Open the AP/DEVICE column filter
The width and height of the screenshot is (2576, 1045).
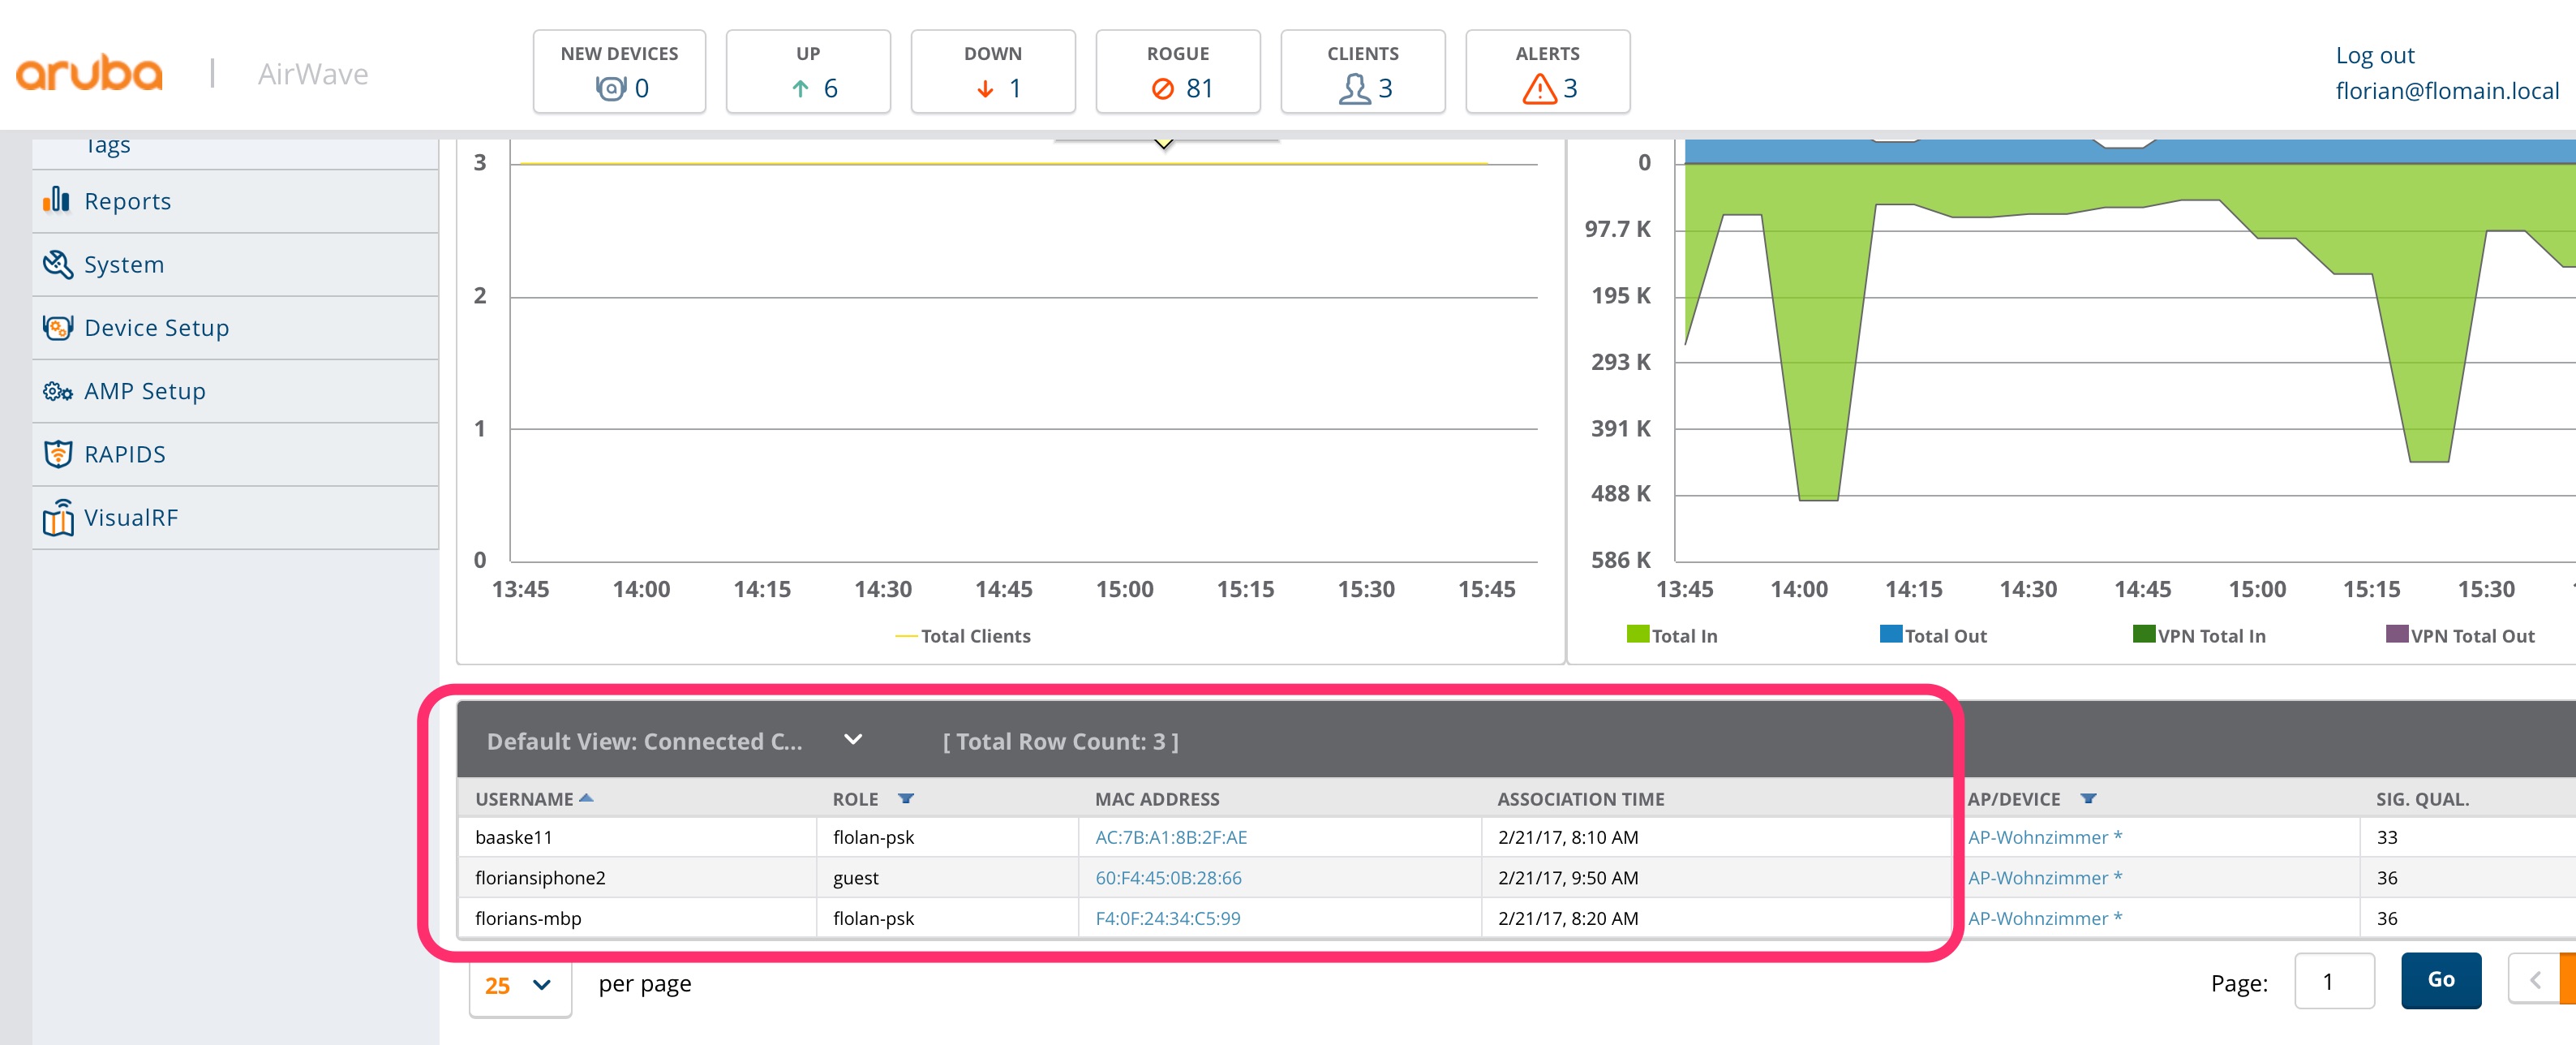coord(2088,799)
